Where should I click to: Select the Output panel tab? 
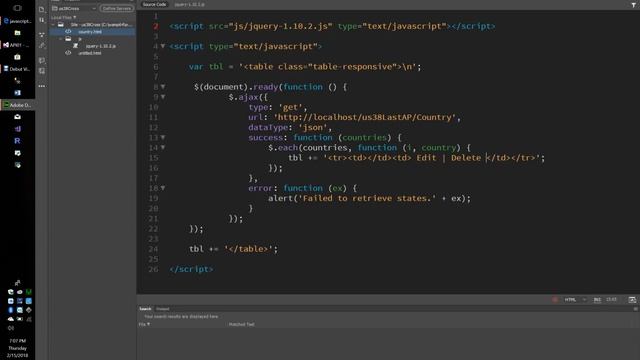(x=162, y=309)
